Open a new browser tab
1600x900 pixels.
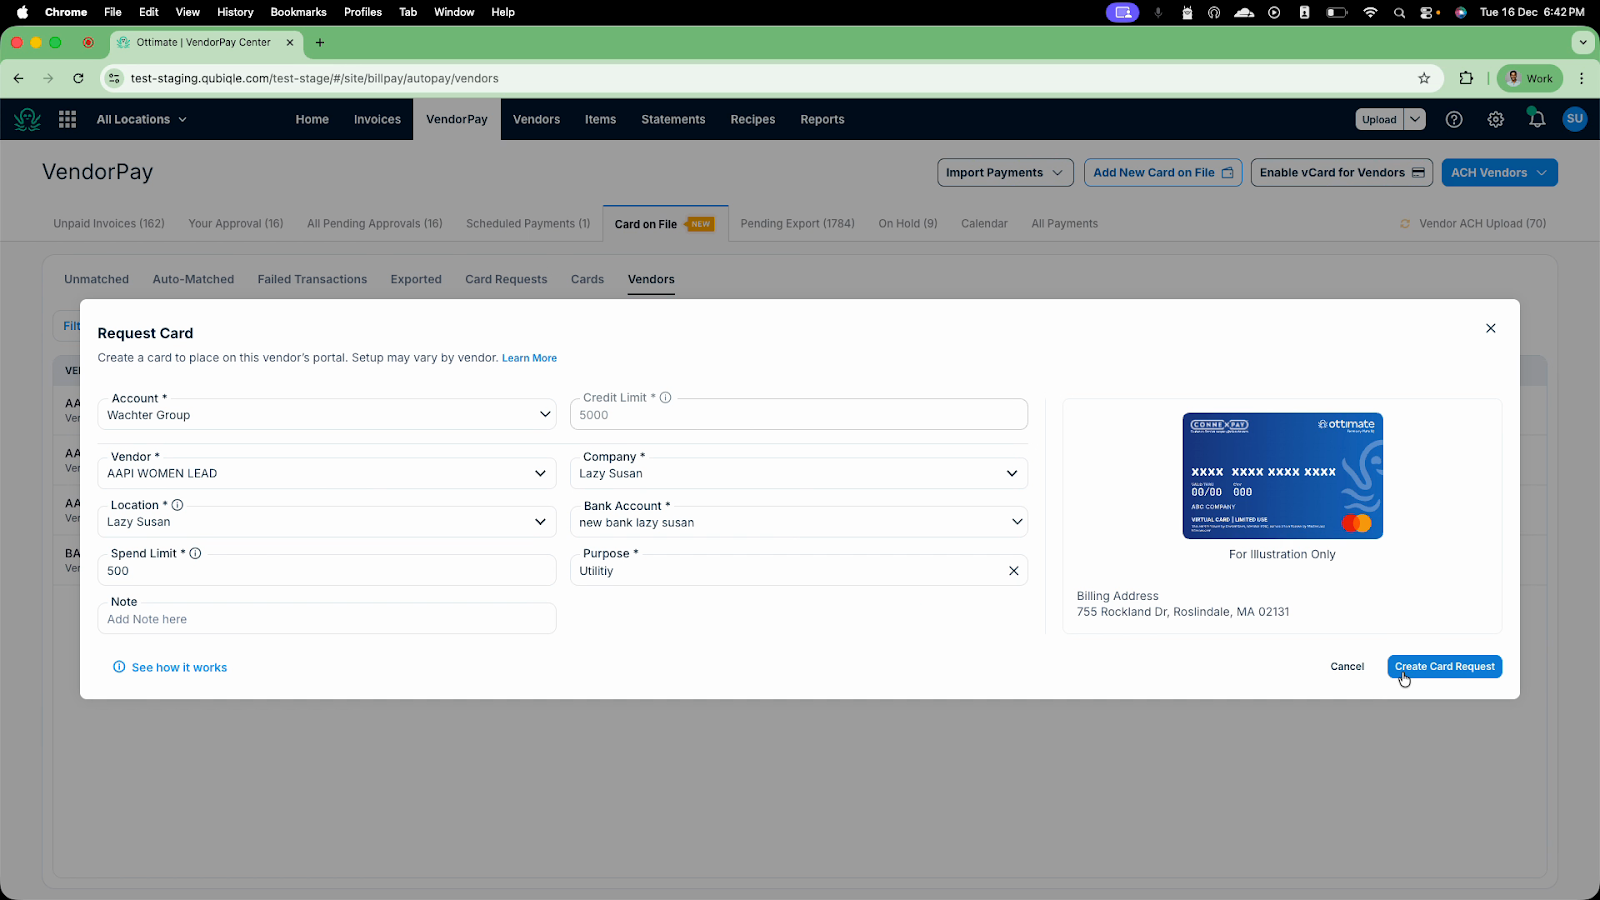[320, 42]
